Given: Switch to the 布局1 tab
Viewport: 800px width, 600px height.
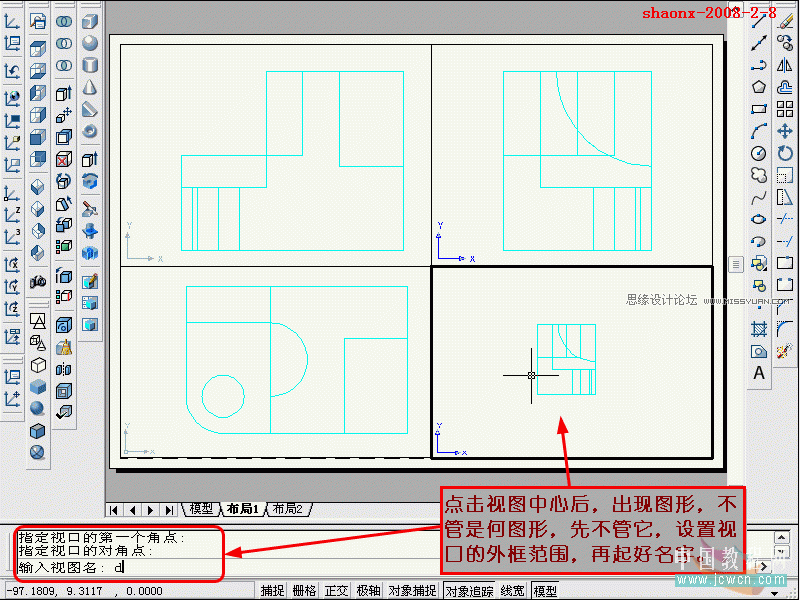Looking at the screenshot, I should (x=243, y=509).
